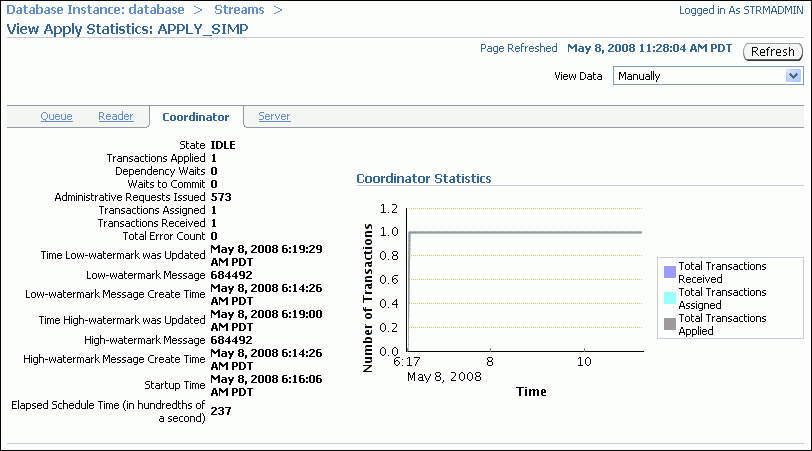
Task: Open the Streams breadcrumb link
Action: tap(239, 10)
